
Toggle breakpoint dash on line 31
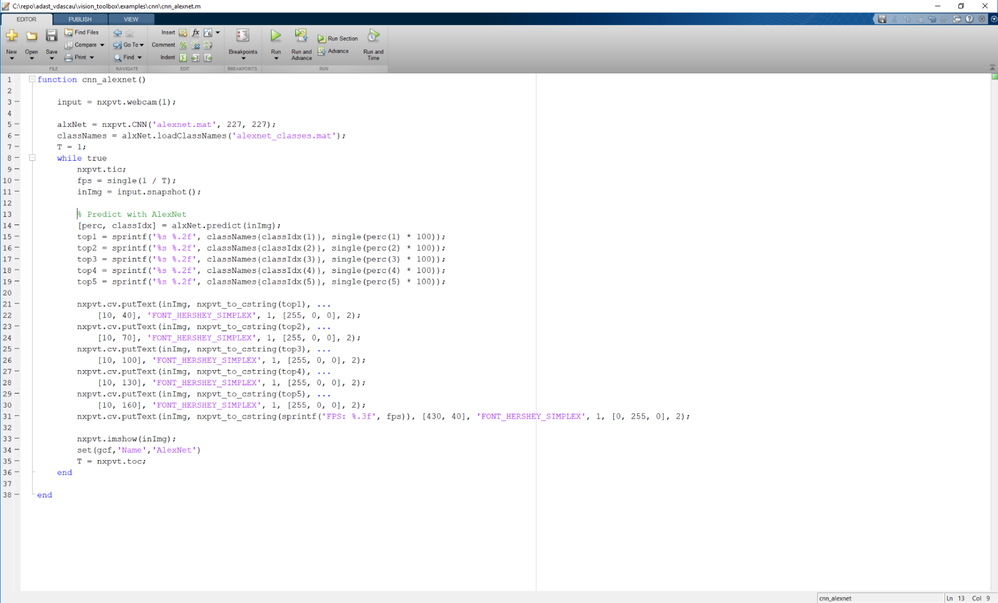pyautogui.click(x=17, y=416)
